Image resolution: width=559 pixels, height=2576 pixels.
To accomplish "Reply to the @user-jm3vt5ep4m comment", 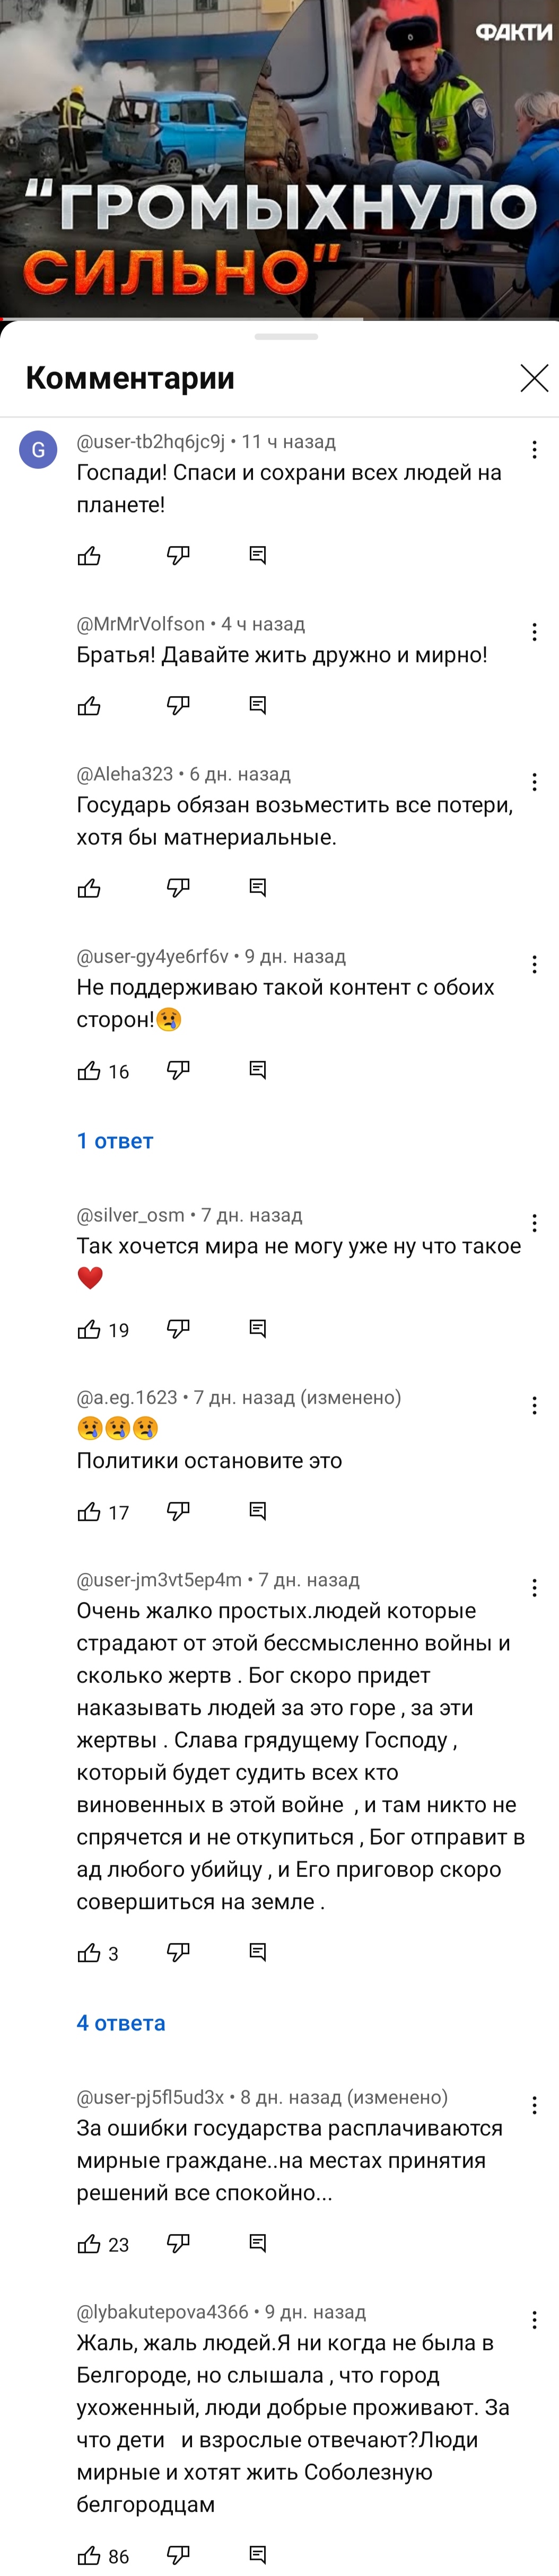I will pos(257,1952).
